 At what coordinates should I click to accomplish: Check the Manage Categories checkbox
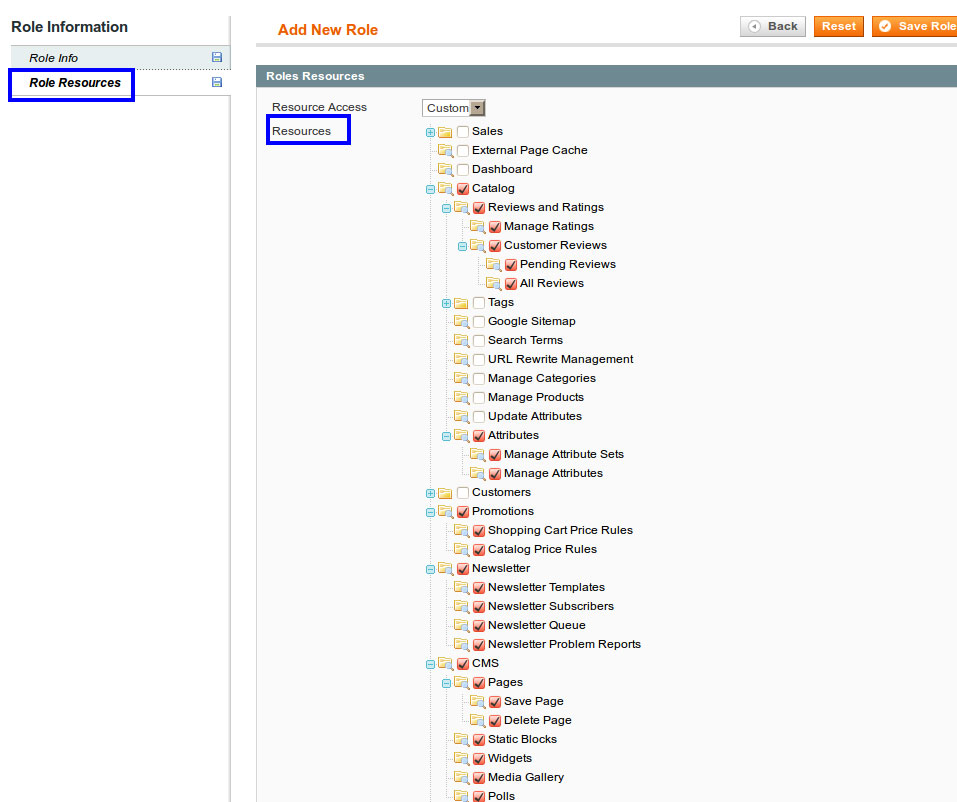(479, 379)
